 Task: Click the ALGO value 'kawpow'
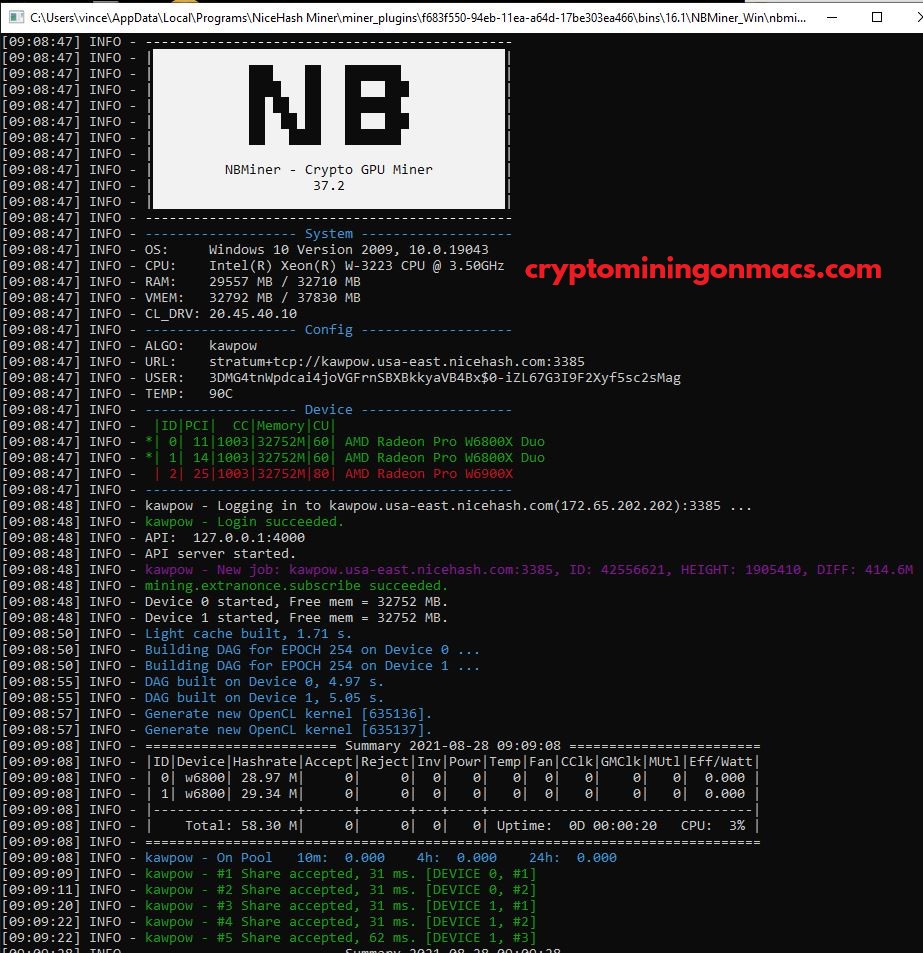point(233,345)
